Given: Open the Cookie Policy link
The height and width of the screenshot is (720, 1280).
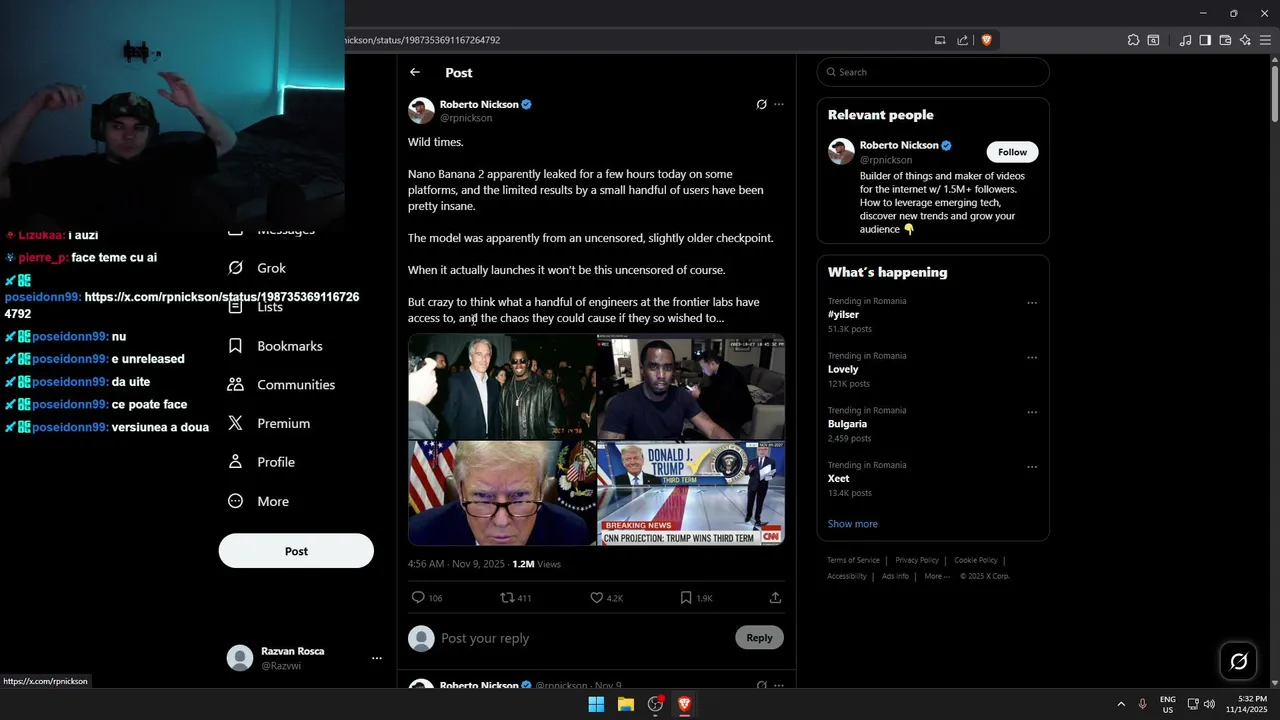Looking at the screenshot, I should click(975, 560).
